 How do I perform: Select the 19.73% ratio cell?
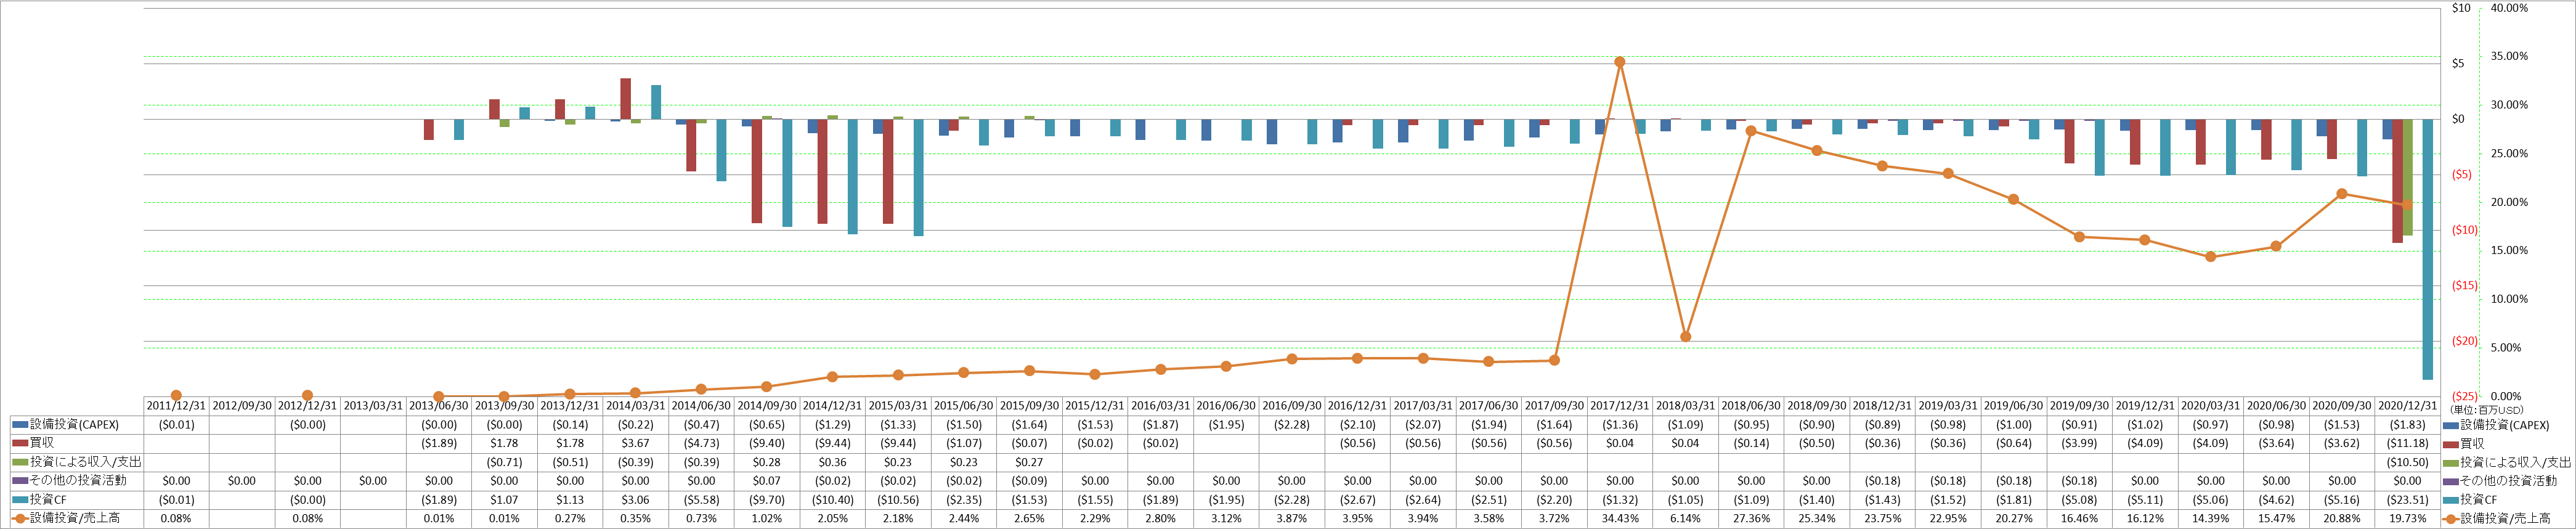coord(2407,518)
